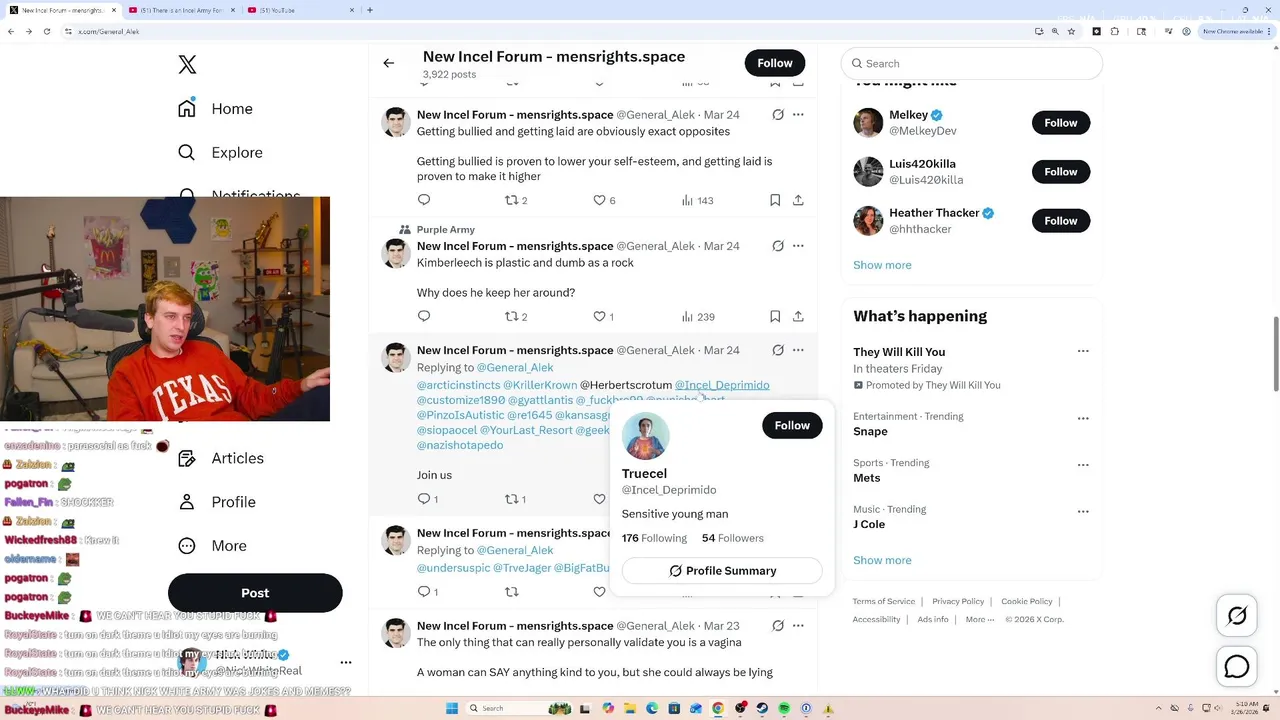The width and height of the screenshot is (1280, 720).
Task: View analytics of the 'Getting bullied' post
Action: click(697, 200)
